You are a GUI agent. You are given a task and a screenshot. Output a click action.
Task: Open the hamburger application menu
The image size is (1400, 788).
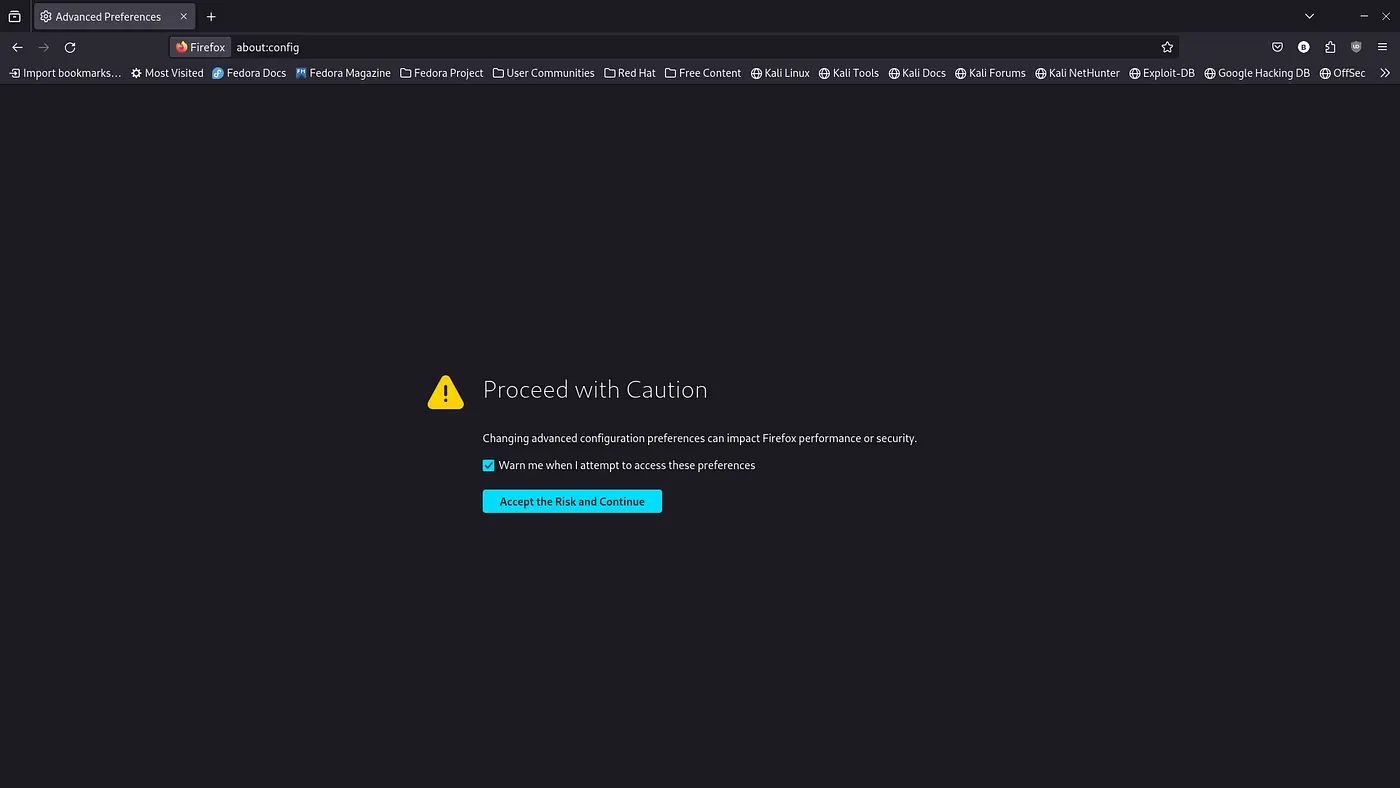(1383, 47)
